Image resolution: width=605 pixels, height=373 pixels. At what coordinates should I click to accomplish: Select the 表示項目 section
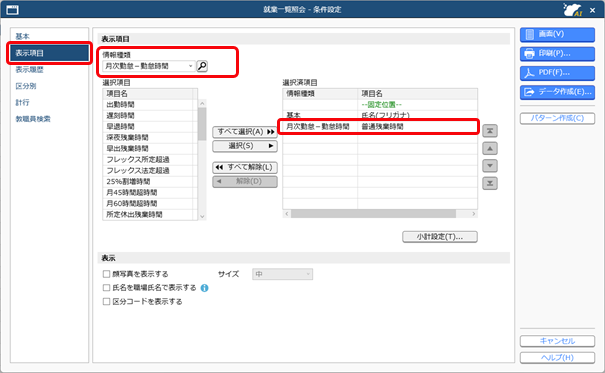pos(49,53)
